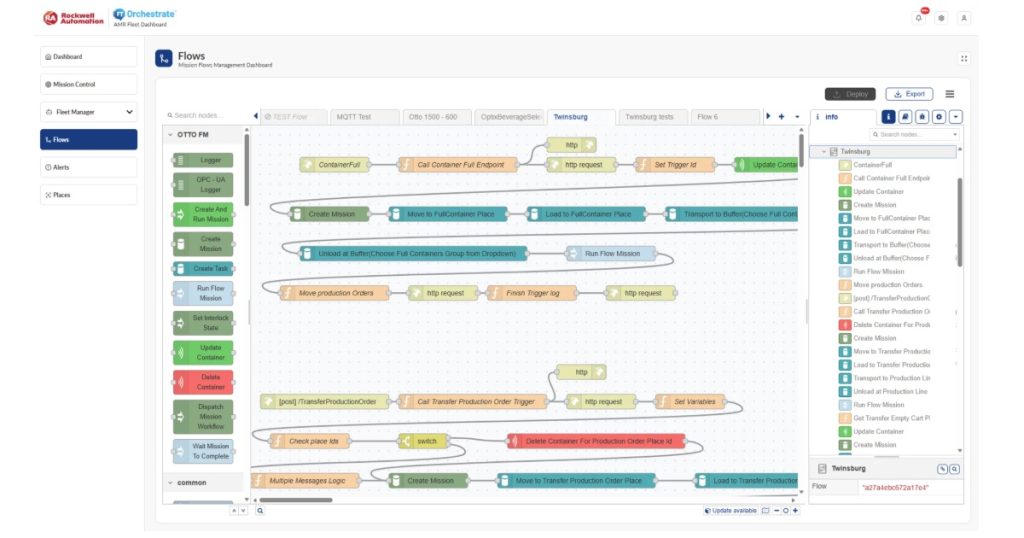Open the user profile icon
This screenshot has height=538, width=1024.
[964, 18]
